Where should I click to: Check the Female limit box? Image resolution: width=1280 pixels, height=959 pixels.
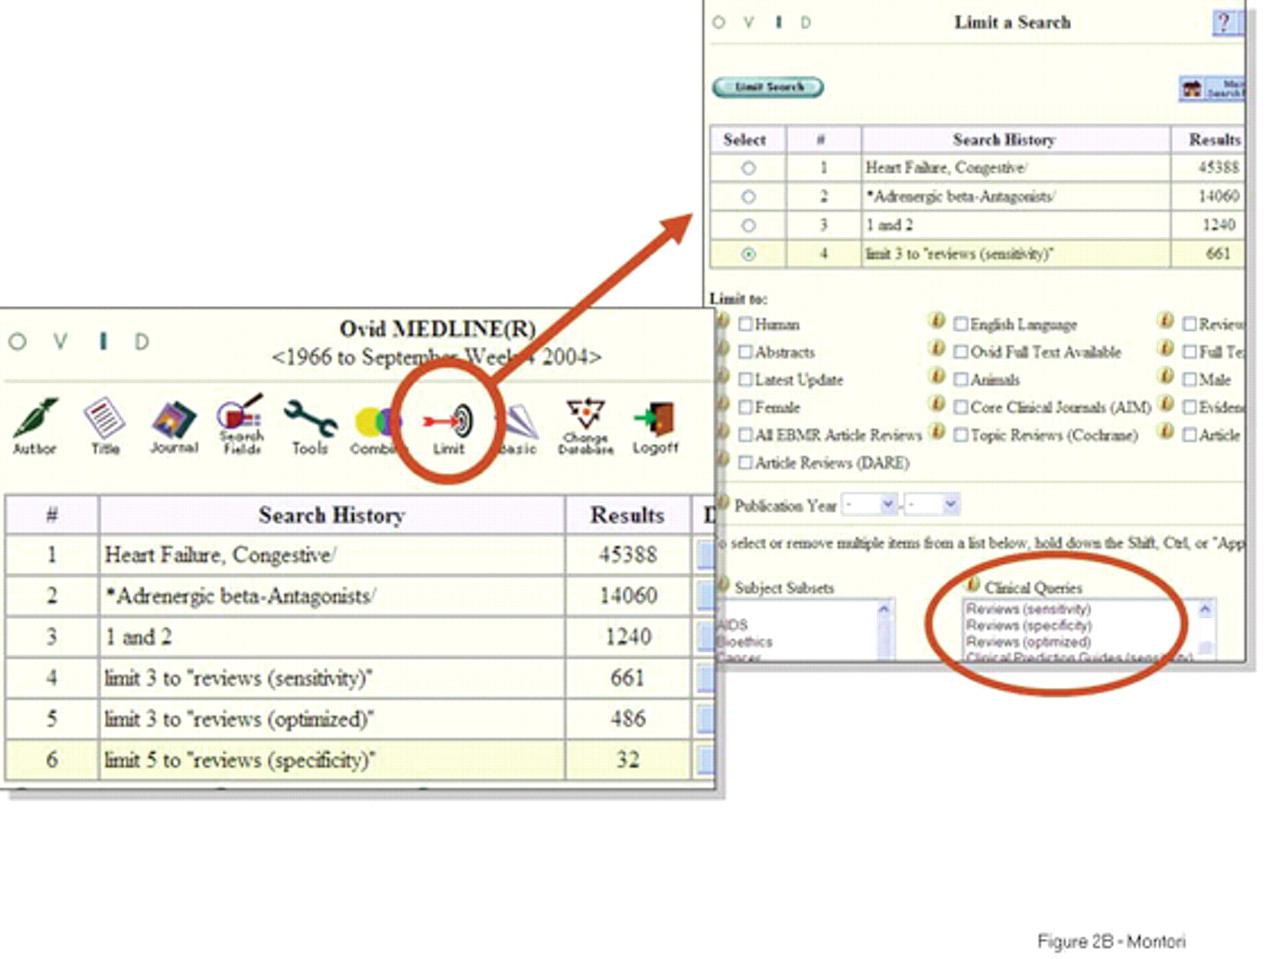745,407
